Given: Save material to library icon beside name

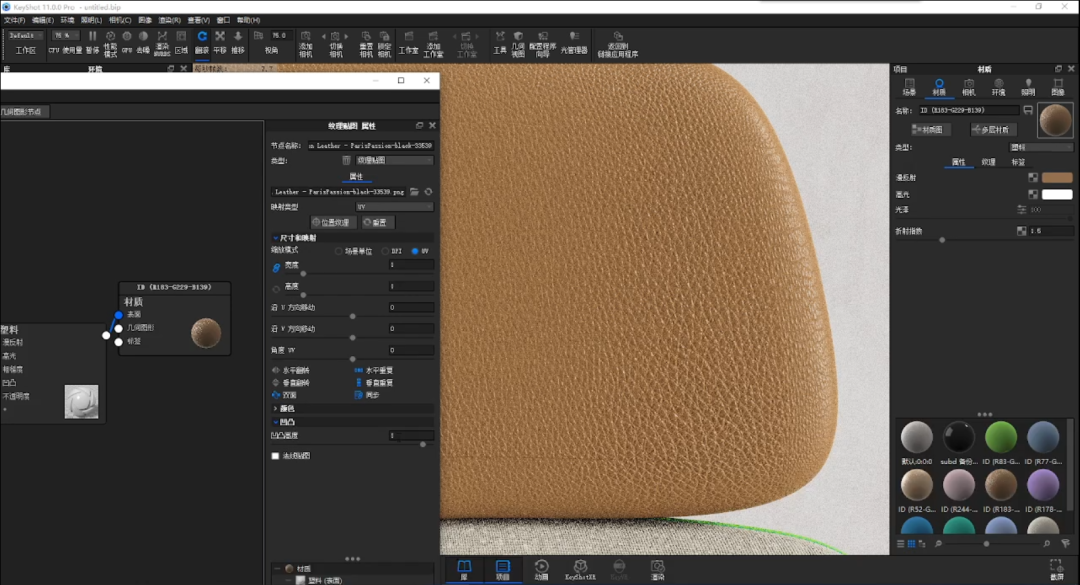Looking at the screenshot, I should pos(1028,110).
